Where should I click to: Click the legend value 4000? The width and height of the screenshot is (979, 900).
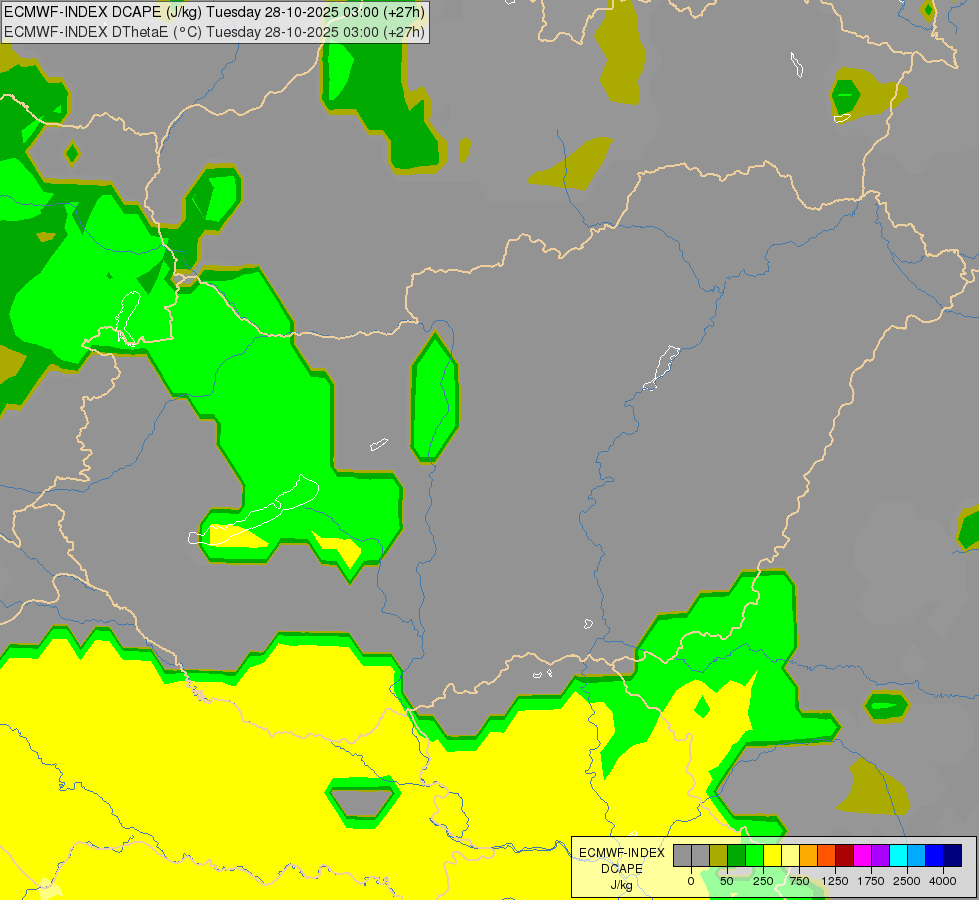(943, 881)
